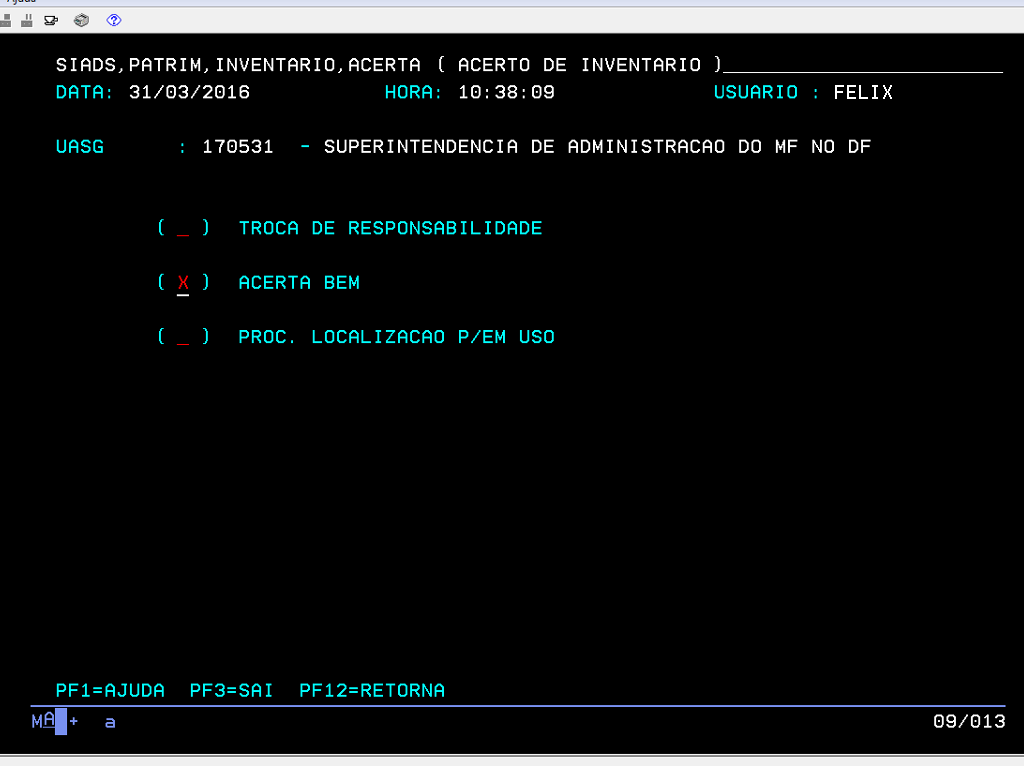1024x768 pixels.
Task: Click the TROCA DE RESPONSABILIDADE label
Action: 391,229
